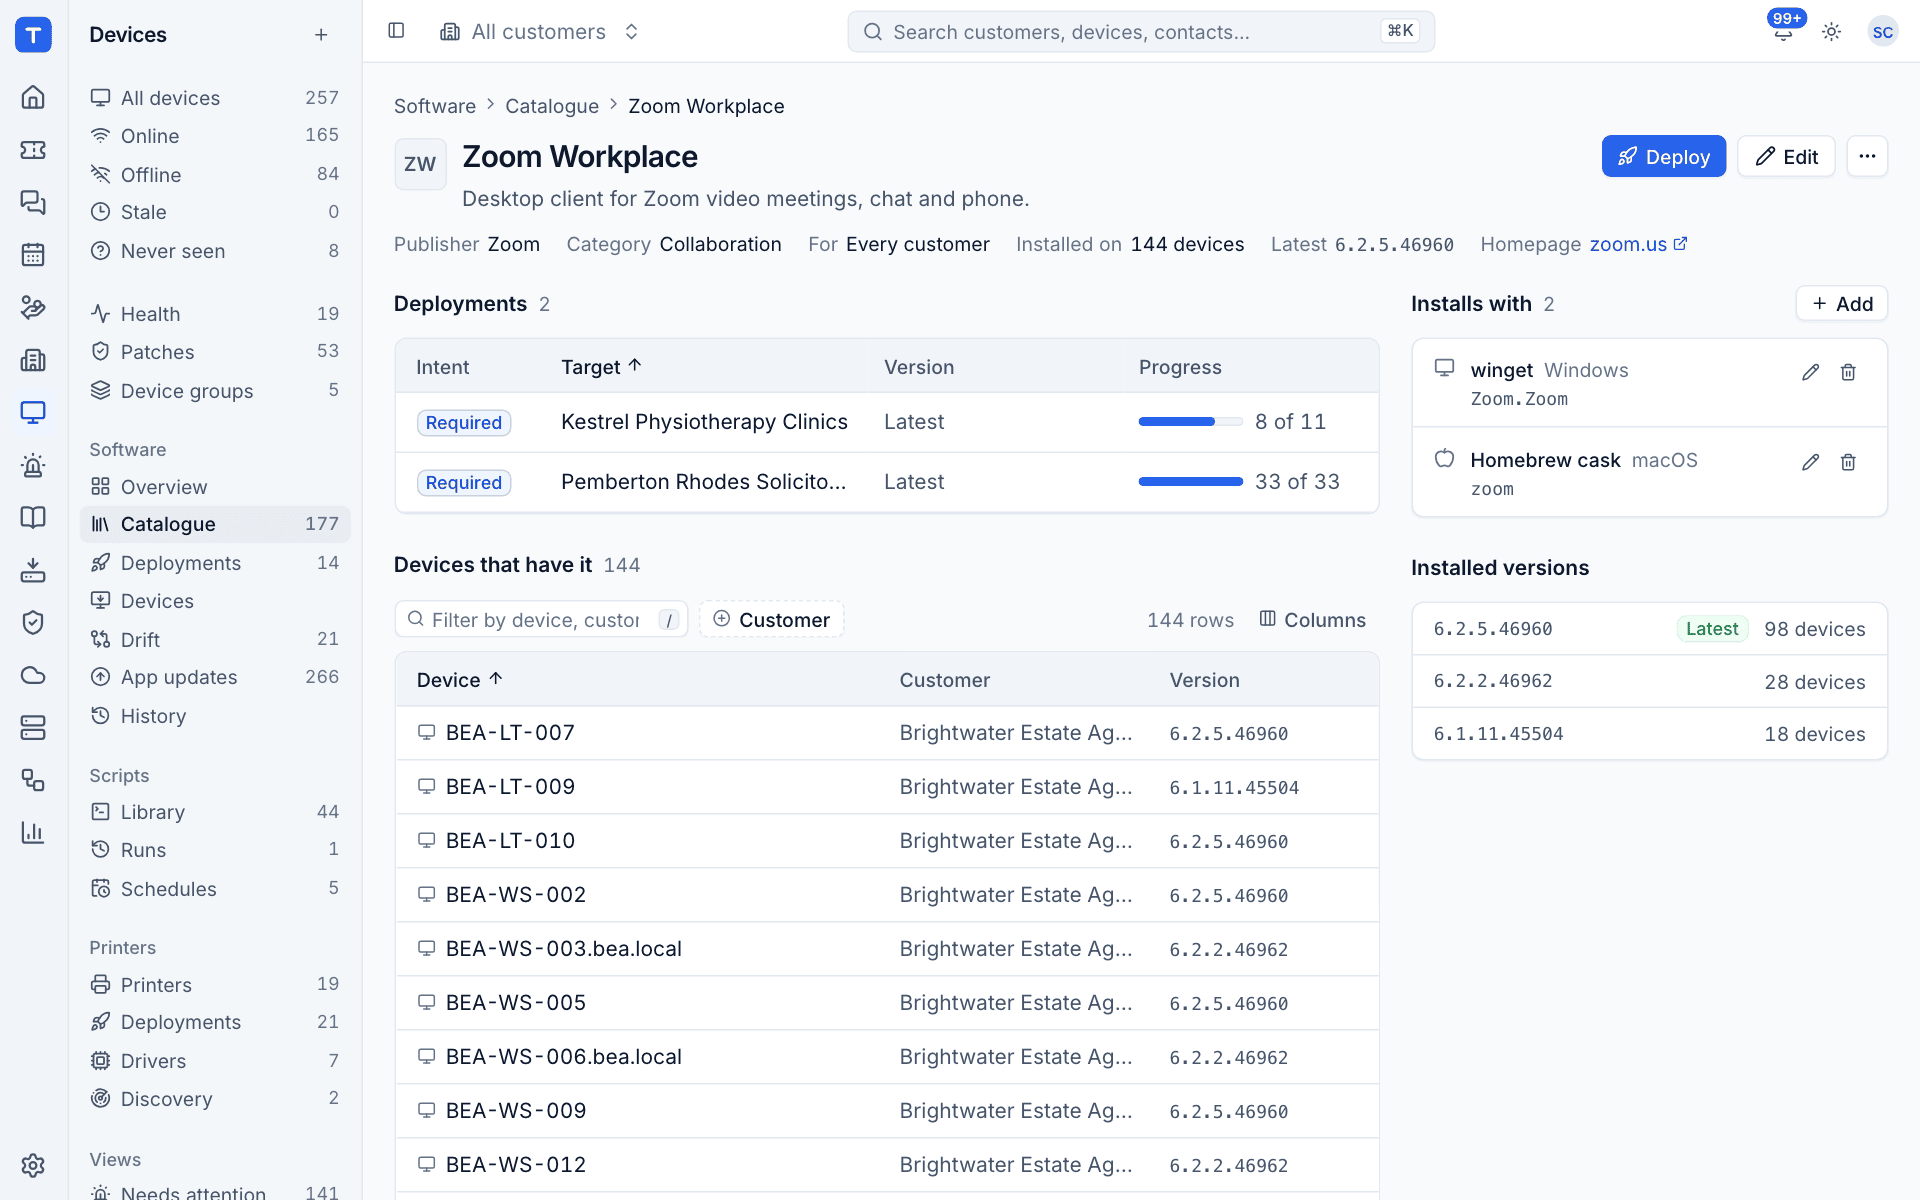
Task: Select installed version 6.2.2.46962
Action: pyautogui.click(x=1649, y=682)
